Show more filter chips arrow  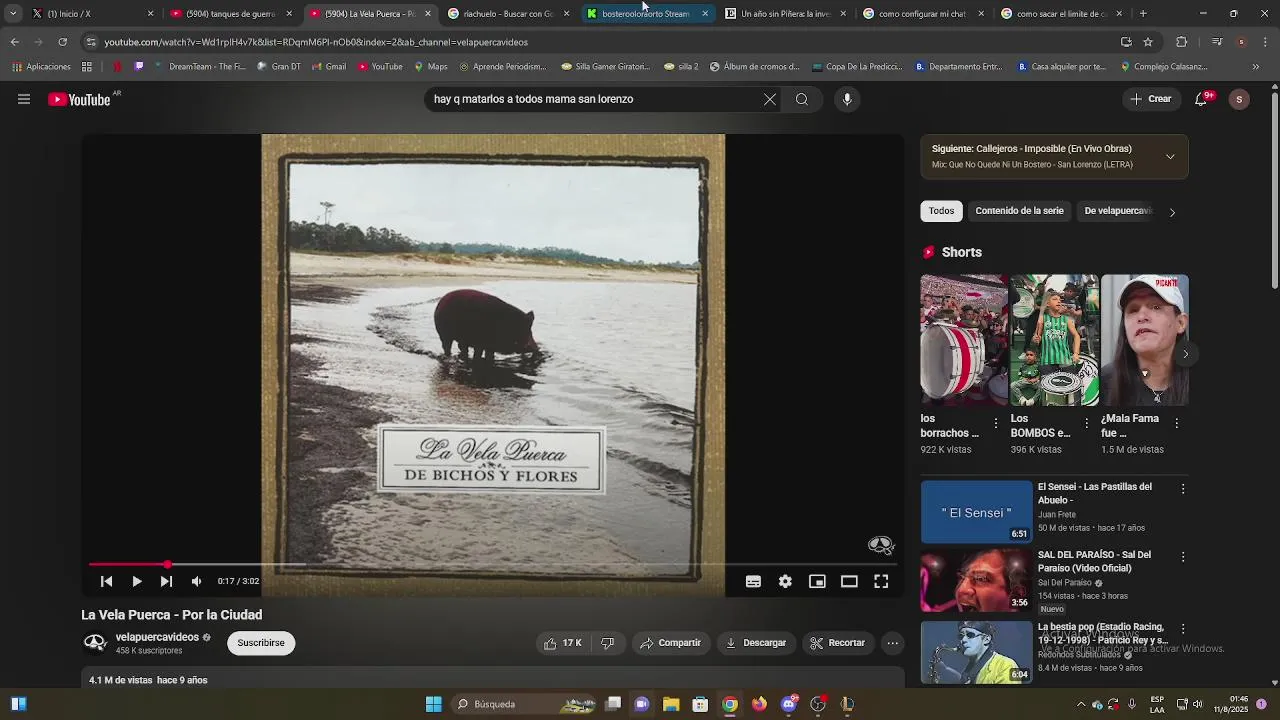1172,212
